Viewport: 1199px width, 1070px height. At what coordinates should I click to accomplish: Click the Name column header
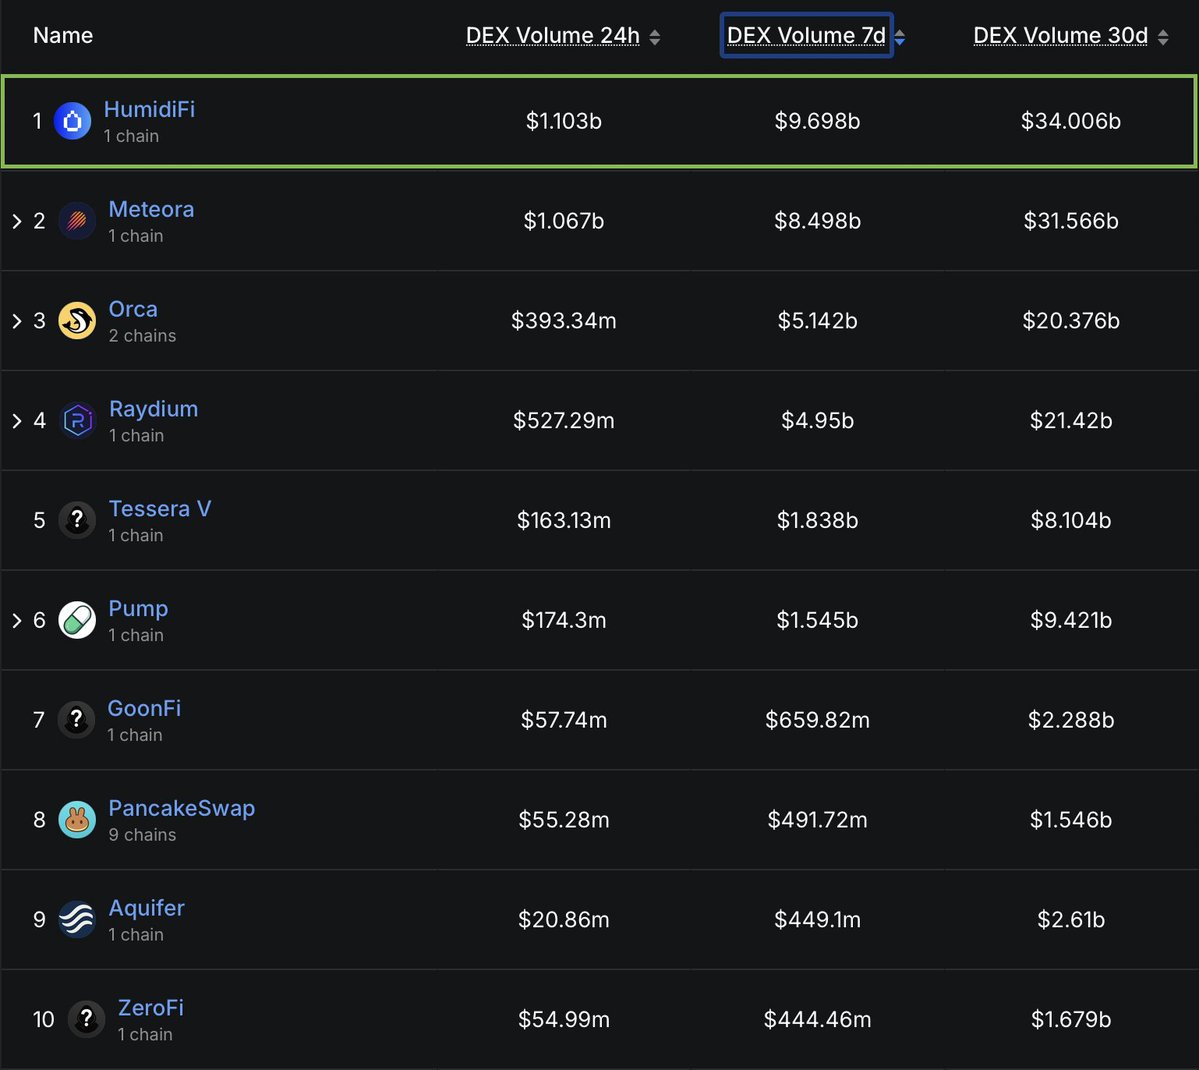click(63, 35)
